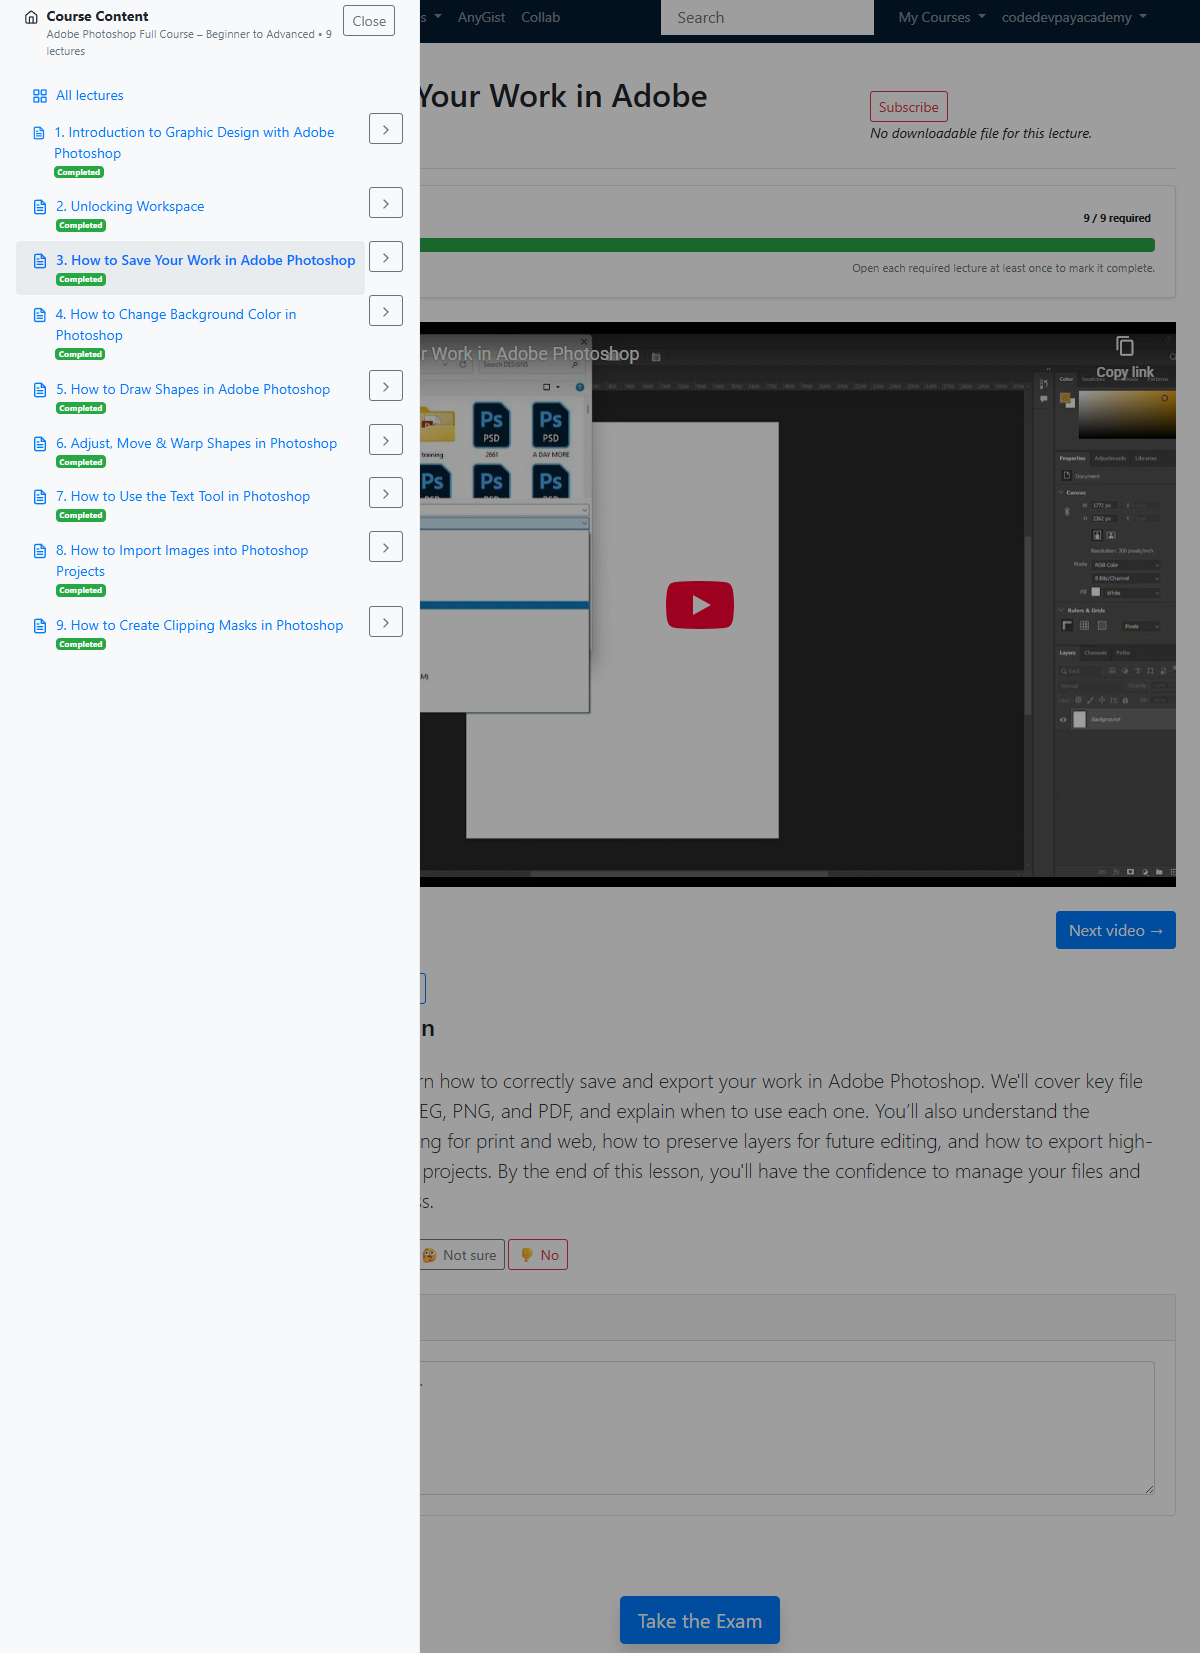Open lecture How to Create Clipping Masks

click(x=200, y=626)
